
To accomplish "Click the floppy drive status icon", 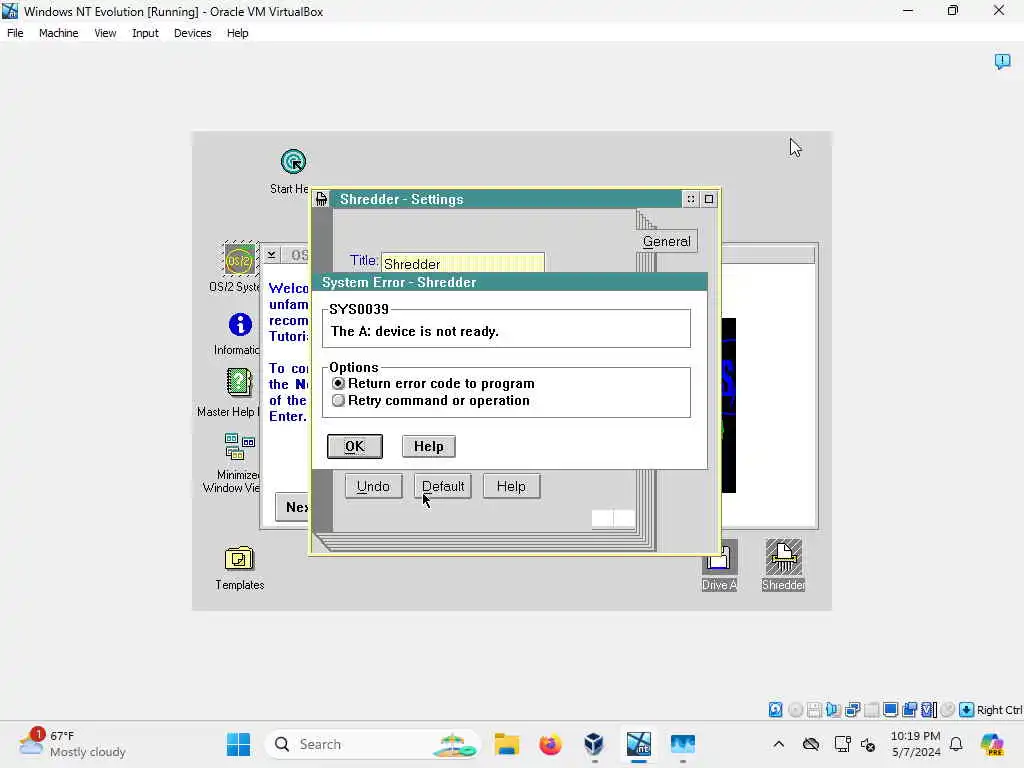I will [x=814, y=710].
